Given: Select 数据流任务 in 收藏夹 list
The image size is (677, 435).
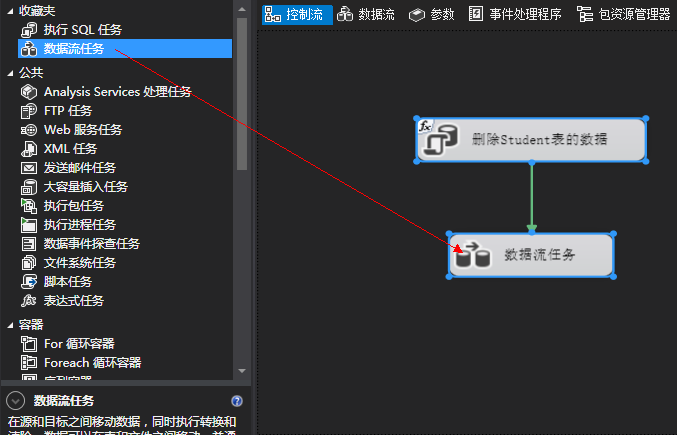Looking at the screenshot, I should (125, 49).
